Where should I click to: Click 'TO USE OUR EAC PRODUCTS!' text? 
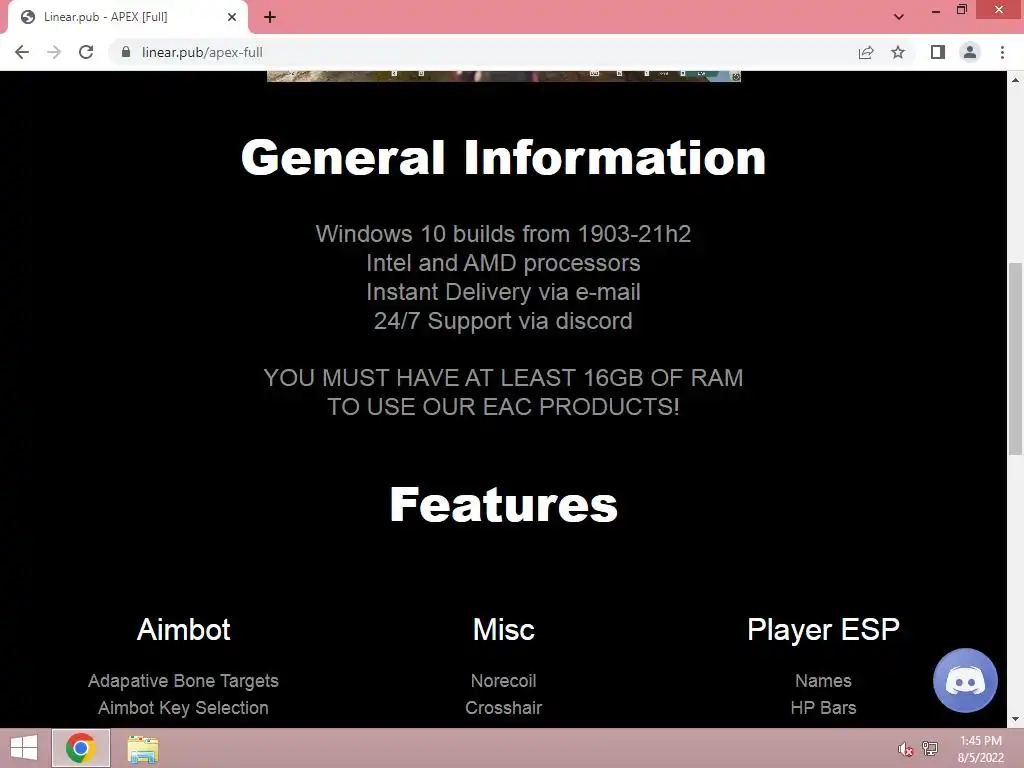(x=504, y=407)
